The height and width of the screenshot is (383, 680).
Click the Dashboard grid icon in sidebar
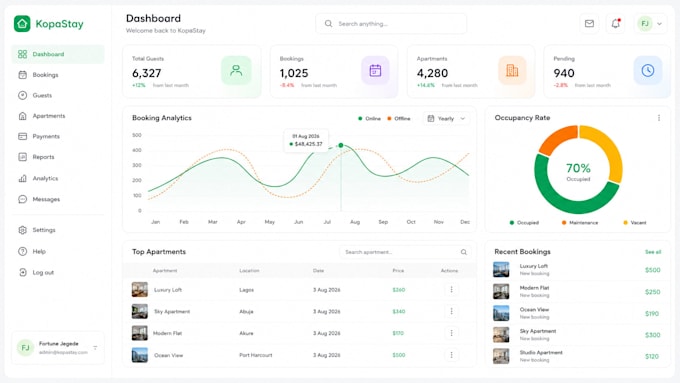click(x=23, y=54)
